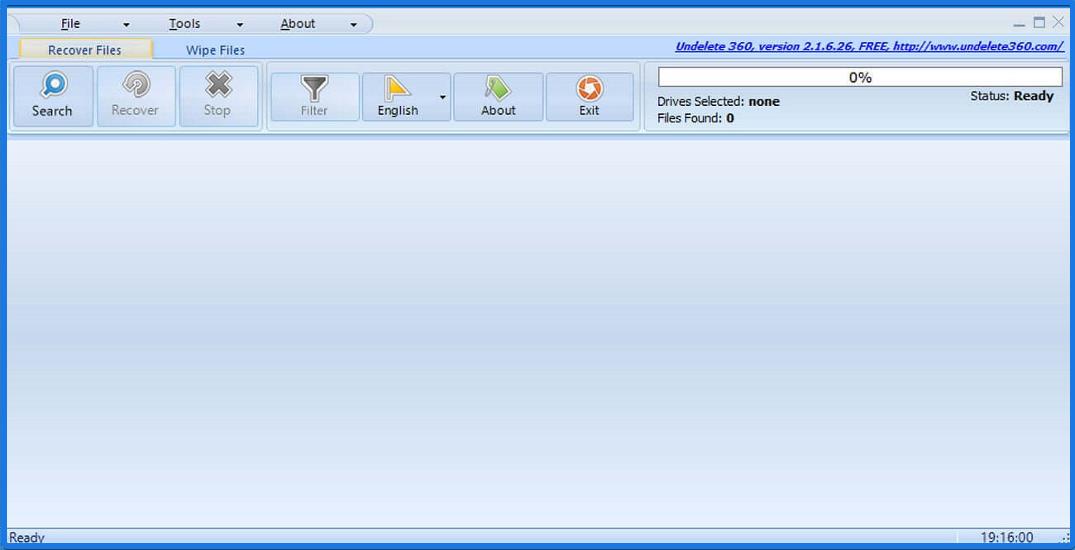1075x550 pixels.
Task: Close the Undelete 360 window
Action: tap(1059, 23)
